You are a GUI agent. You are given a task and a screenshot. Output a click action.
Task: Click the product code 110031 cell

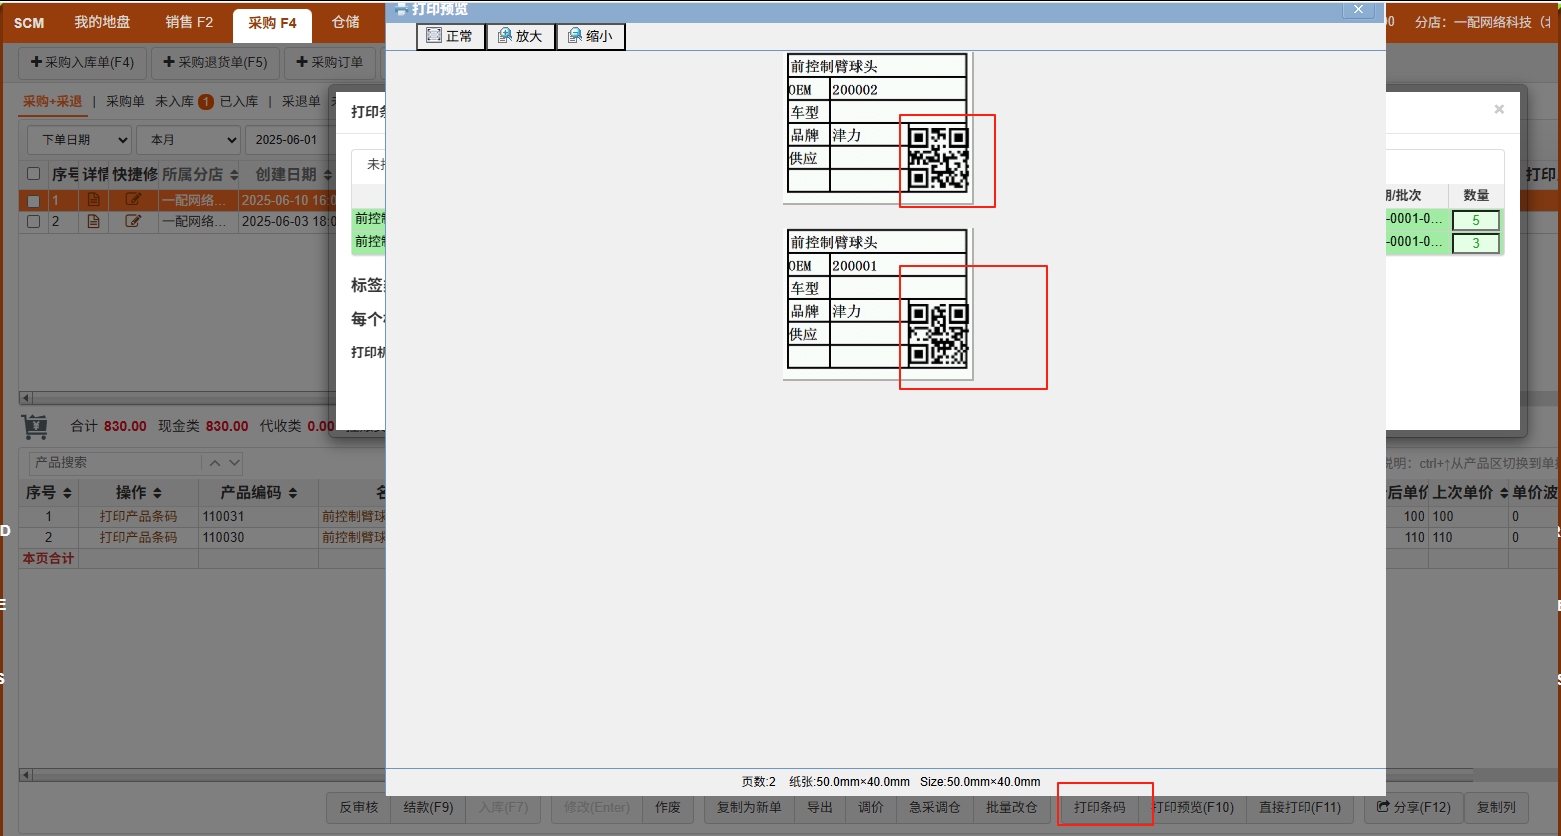[258, 517]
